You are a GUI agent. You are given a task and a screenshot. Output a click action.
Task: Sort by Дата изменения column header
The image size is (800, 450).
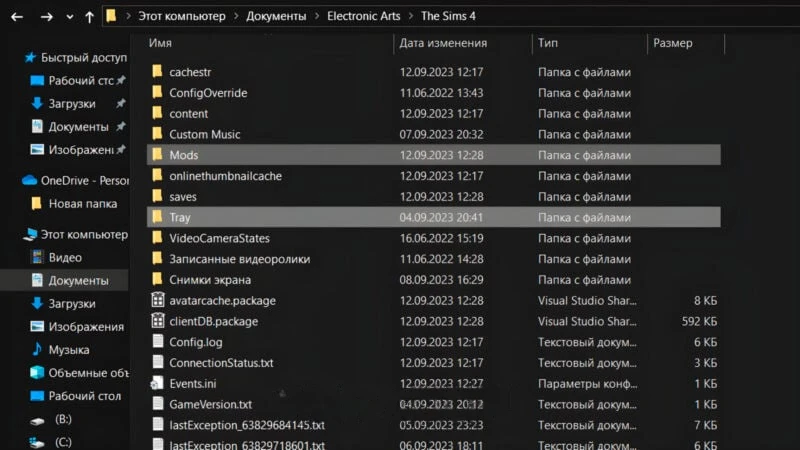(x=443, y=43)
